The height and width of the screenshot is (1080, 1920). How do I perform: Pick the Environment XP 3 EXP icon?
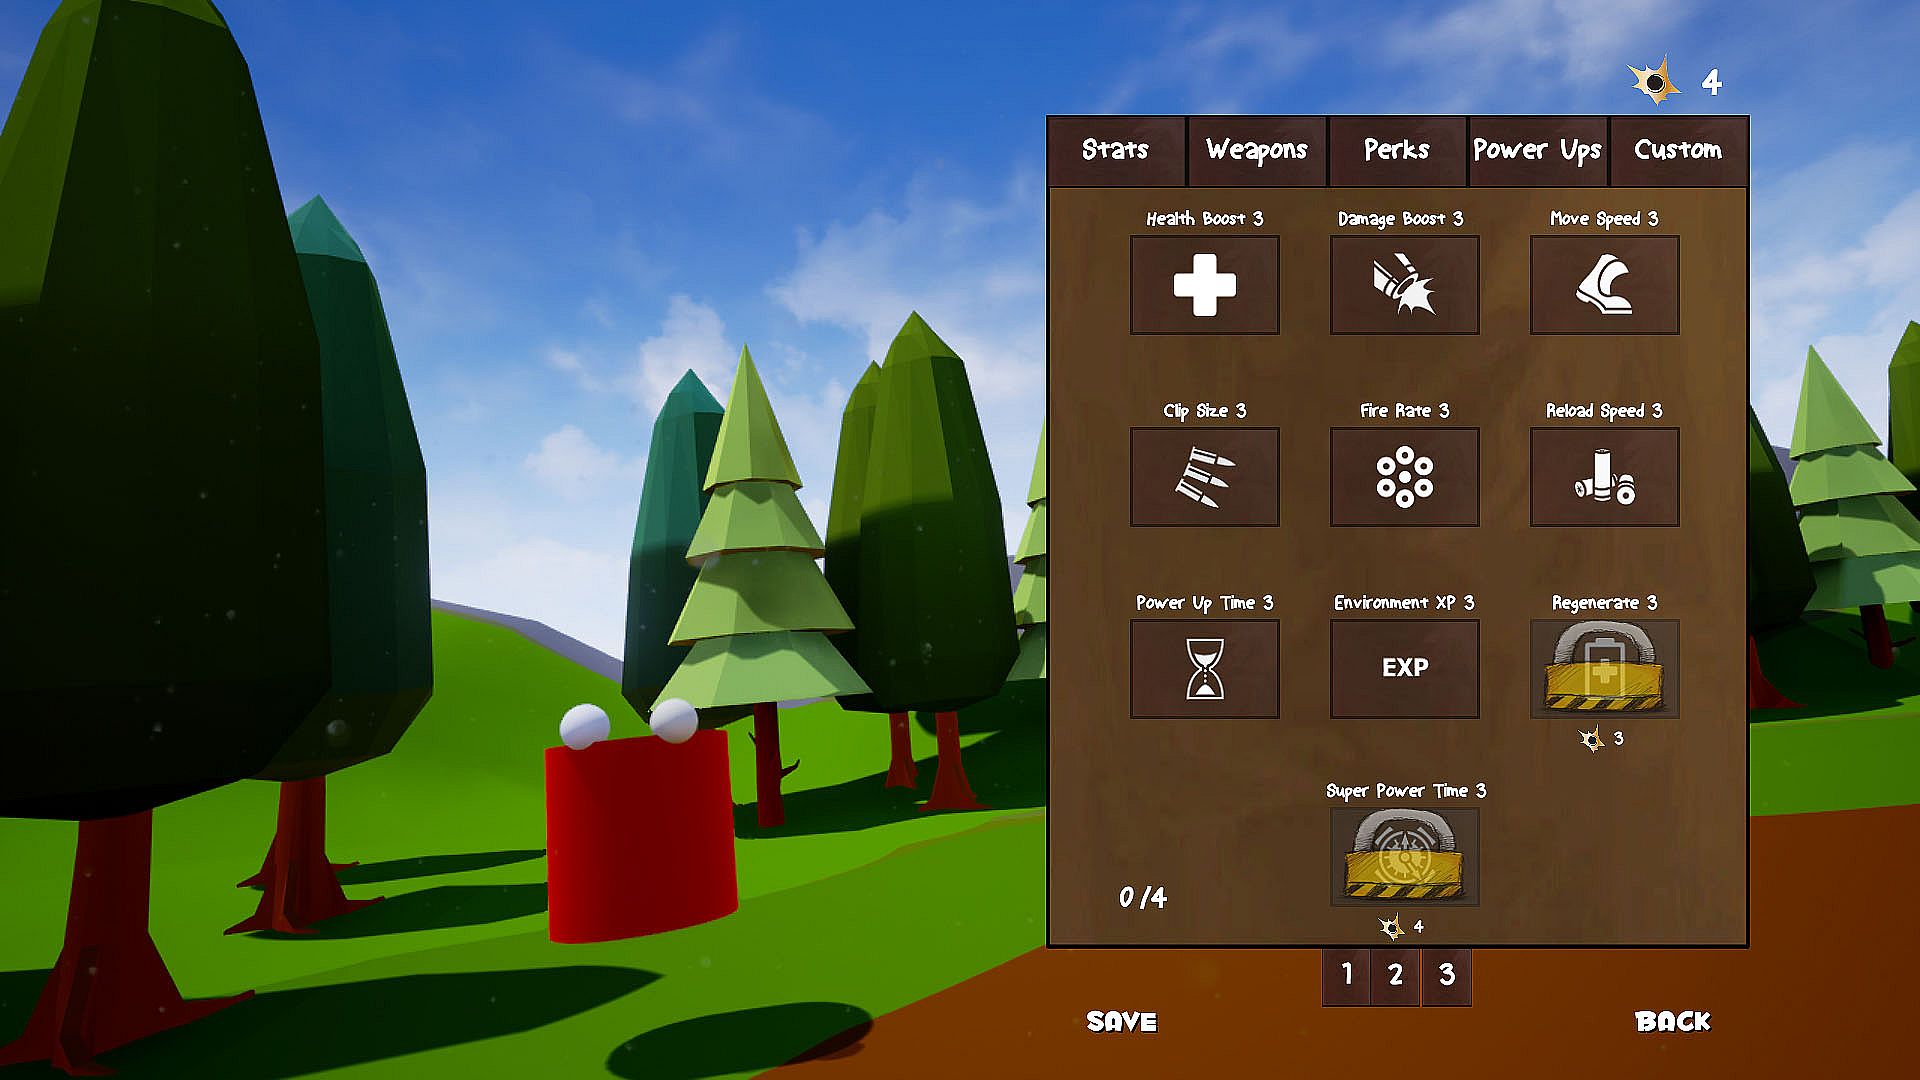(x=1404, y=669)
